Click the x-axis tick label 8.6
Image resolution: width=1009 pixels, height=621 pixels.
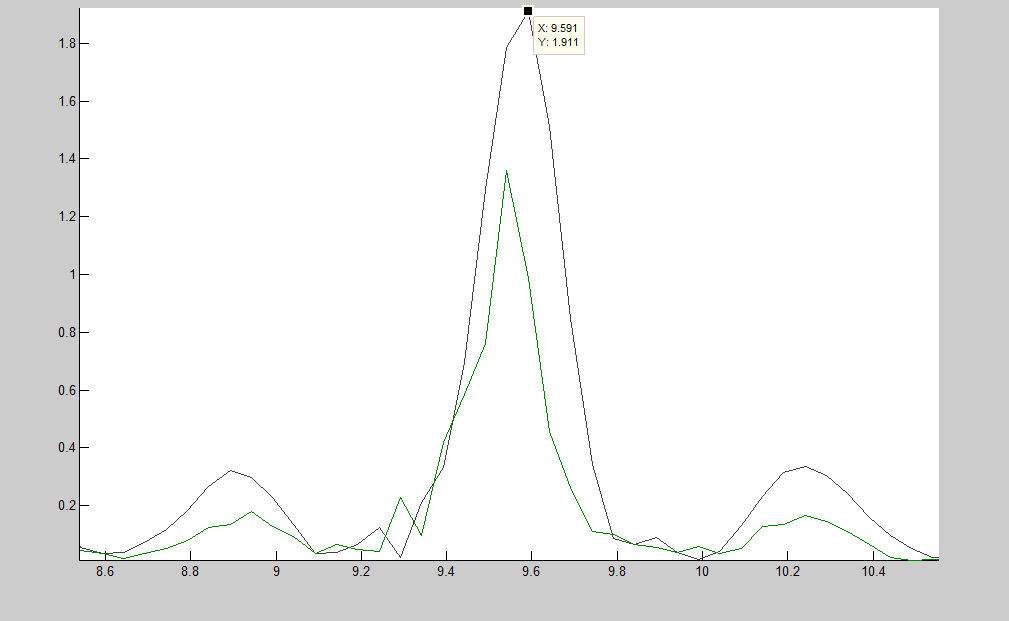pos(105,572)
